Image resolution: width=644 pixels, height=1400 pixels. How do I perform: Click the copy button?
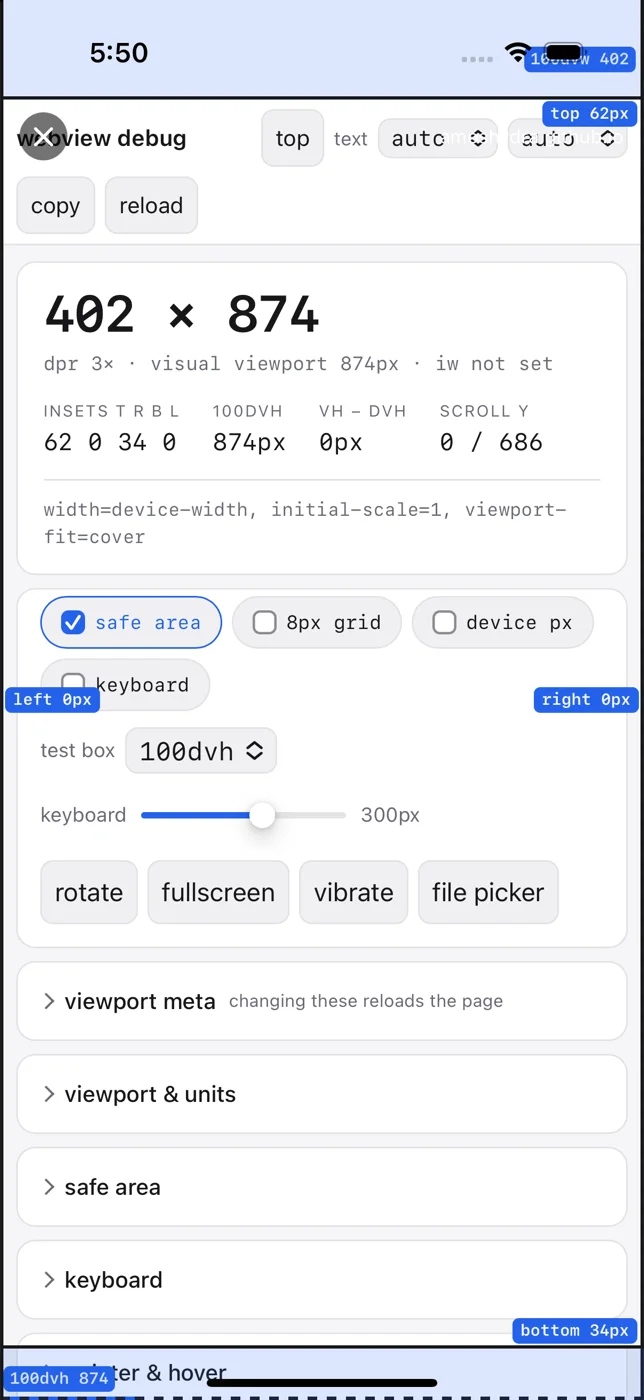[55, 205]
